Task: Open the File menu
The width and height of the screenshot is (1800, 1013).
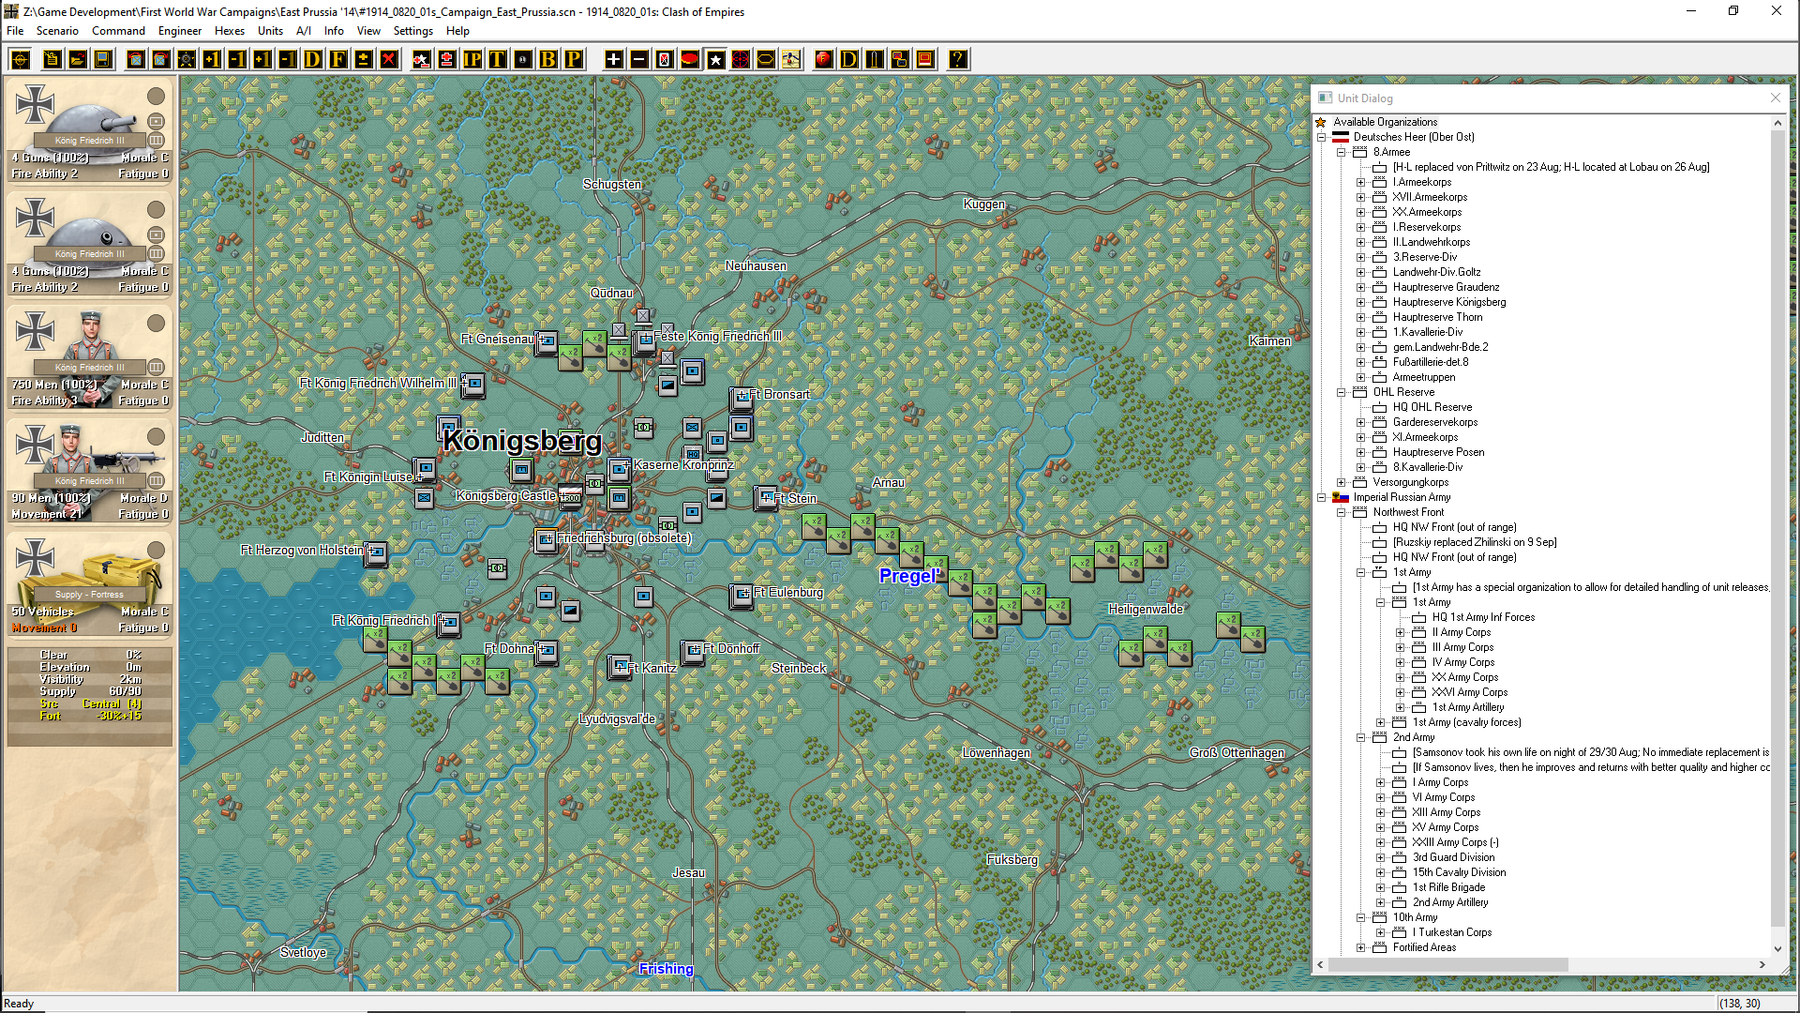Action: pos(15,31)
